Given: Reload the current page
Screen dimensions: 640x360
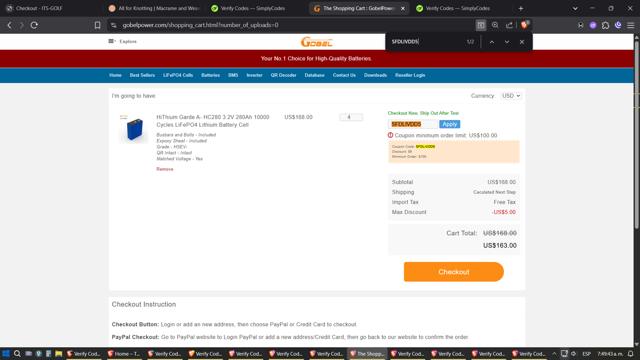Looking at the screenshot, I should pos(34,25).
